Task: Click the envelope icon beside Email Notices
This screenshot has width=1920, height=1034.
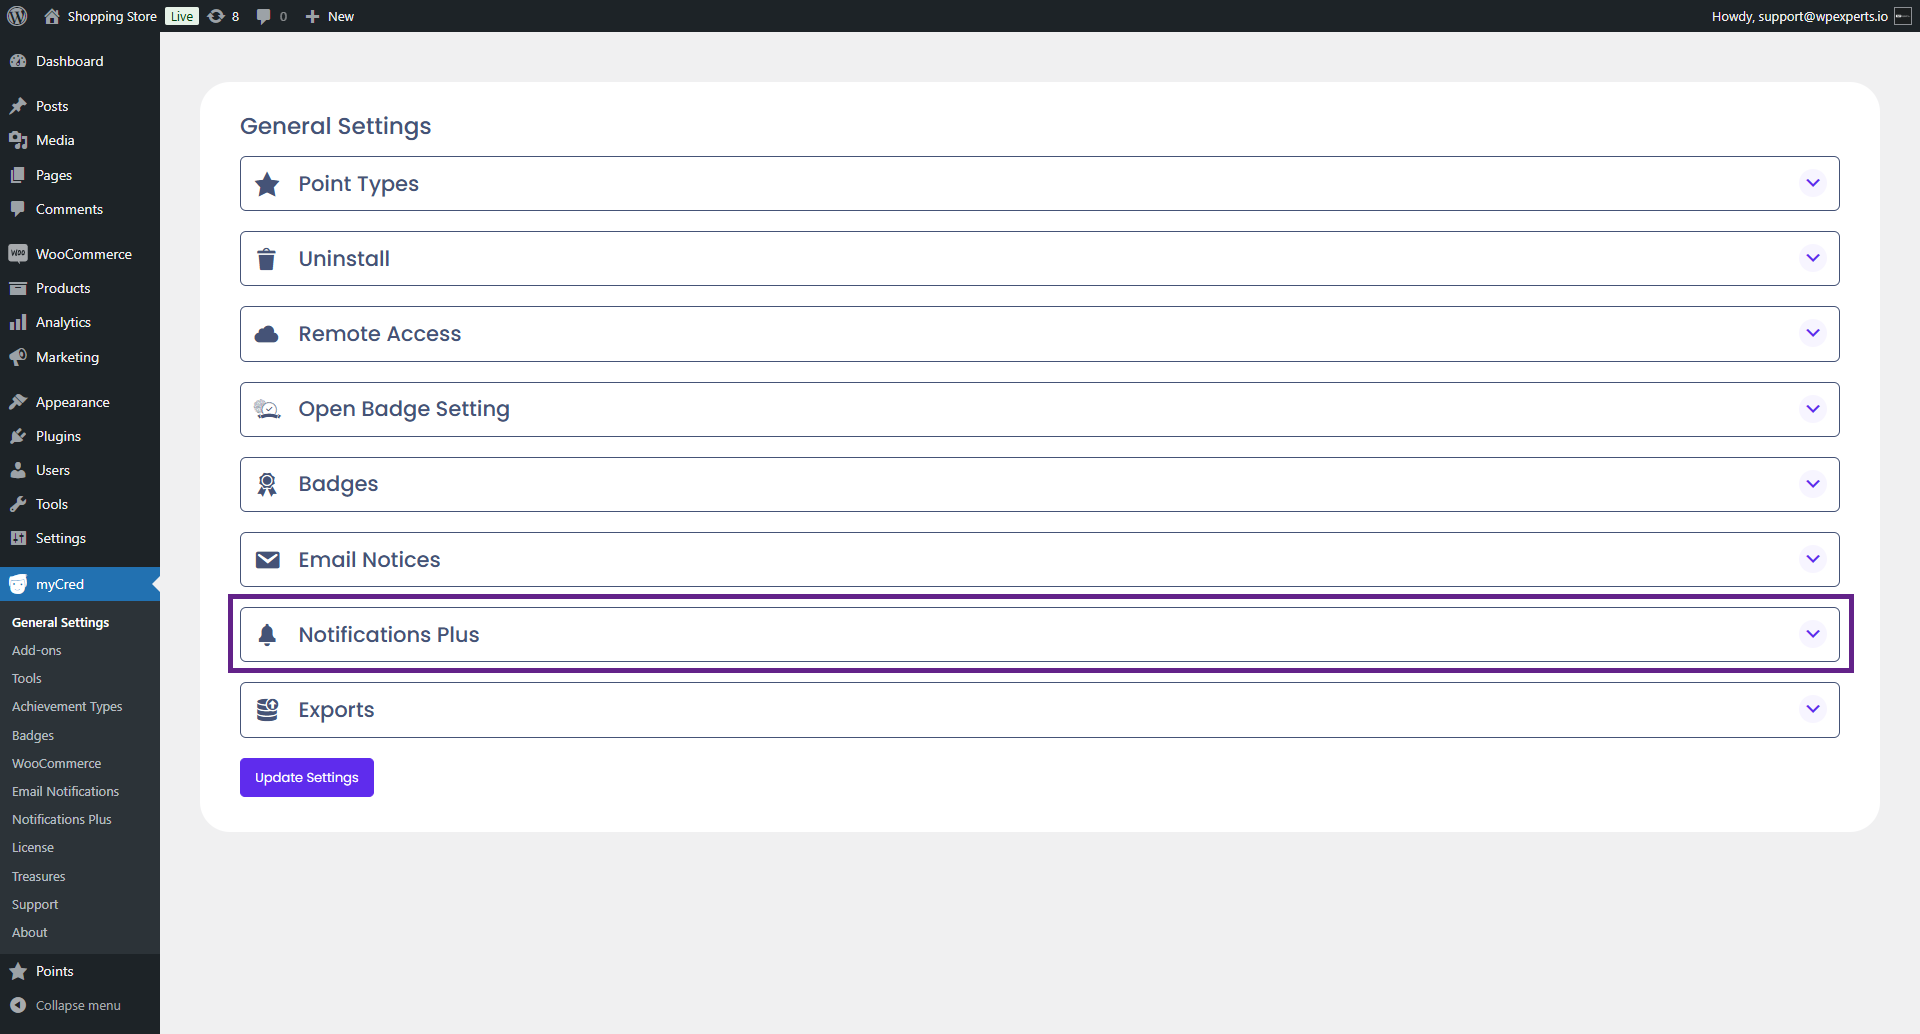Action: click(x=267, y=560)
